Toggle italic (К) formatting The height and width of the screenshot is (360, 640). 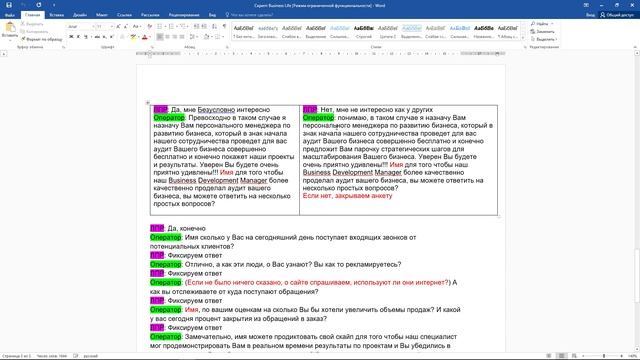coord(78,37)
